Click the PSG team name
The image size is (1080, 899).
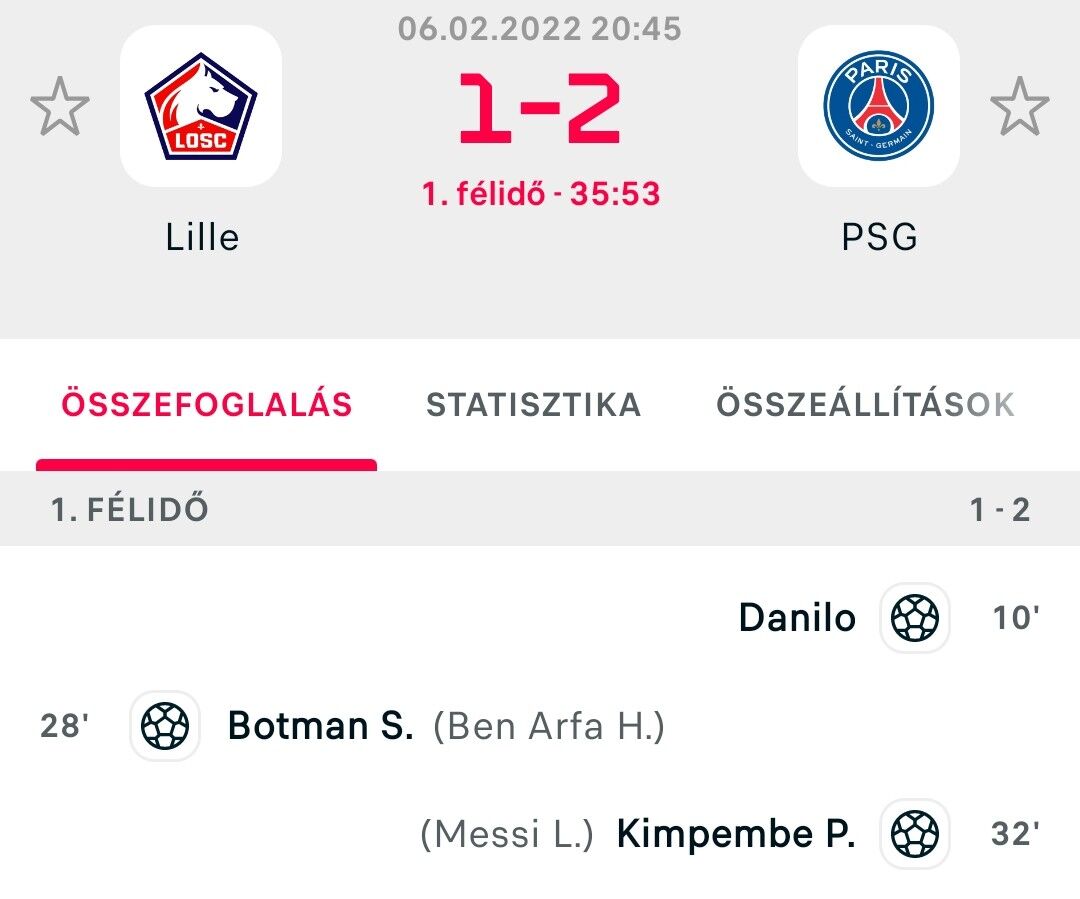(x=879, y=238)
